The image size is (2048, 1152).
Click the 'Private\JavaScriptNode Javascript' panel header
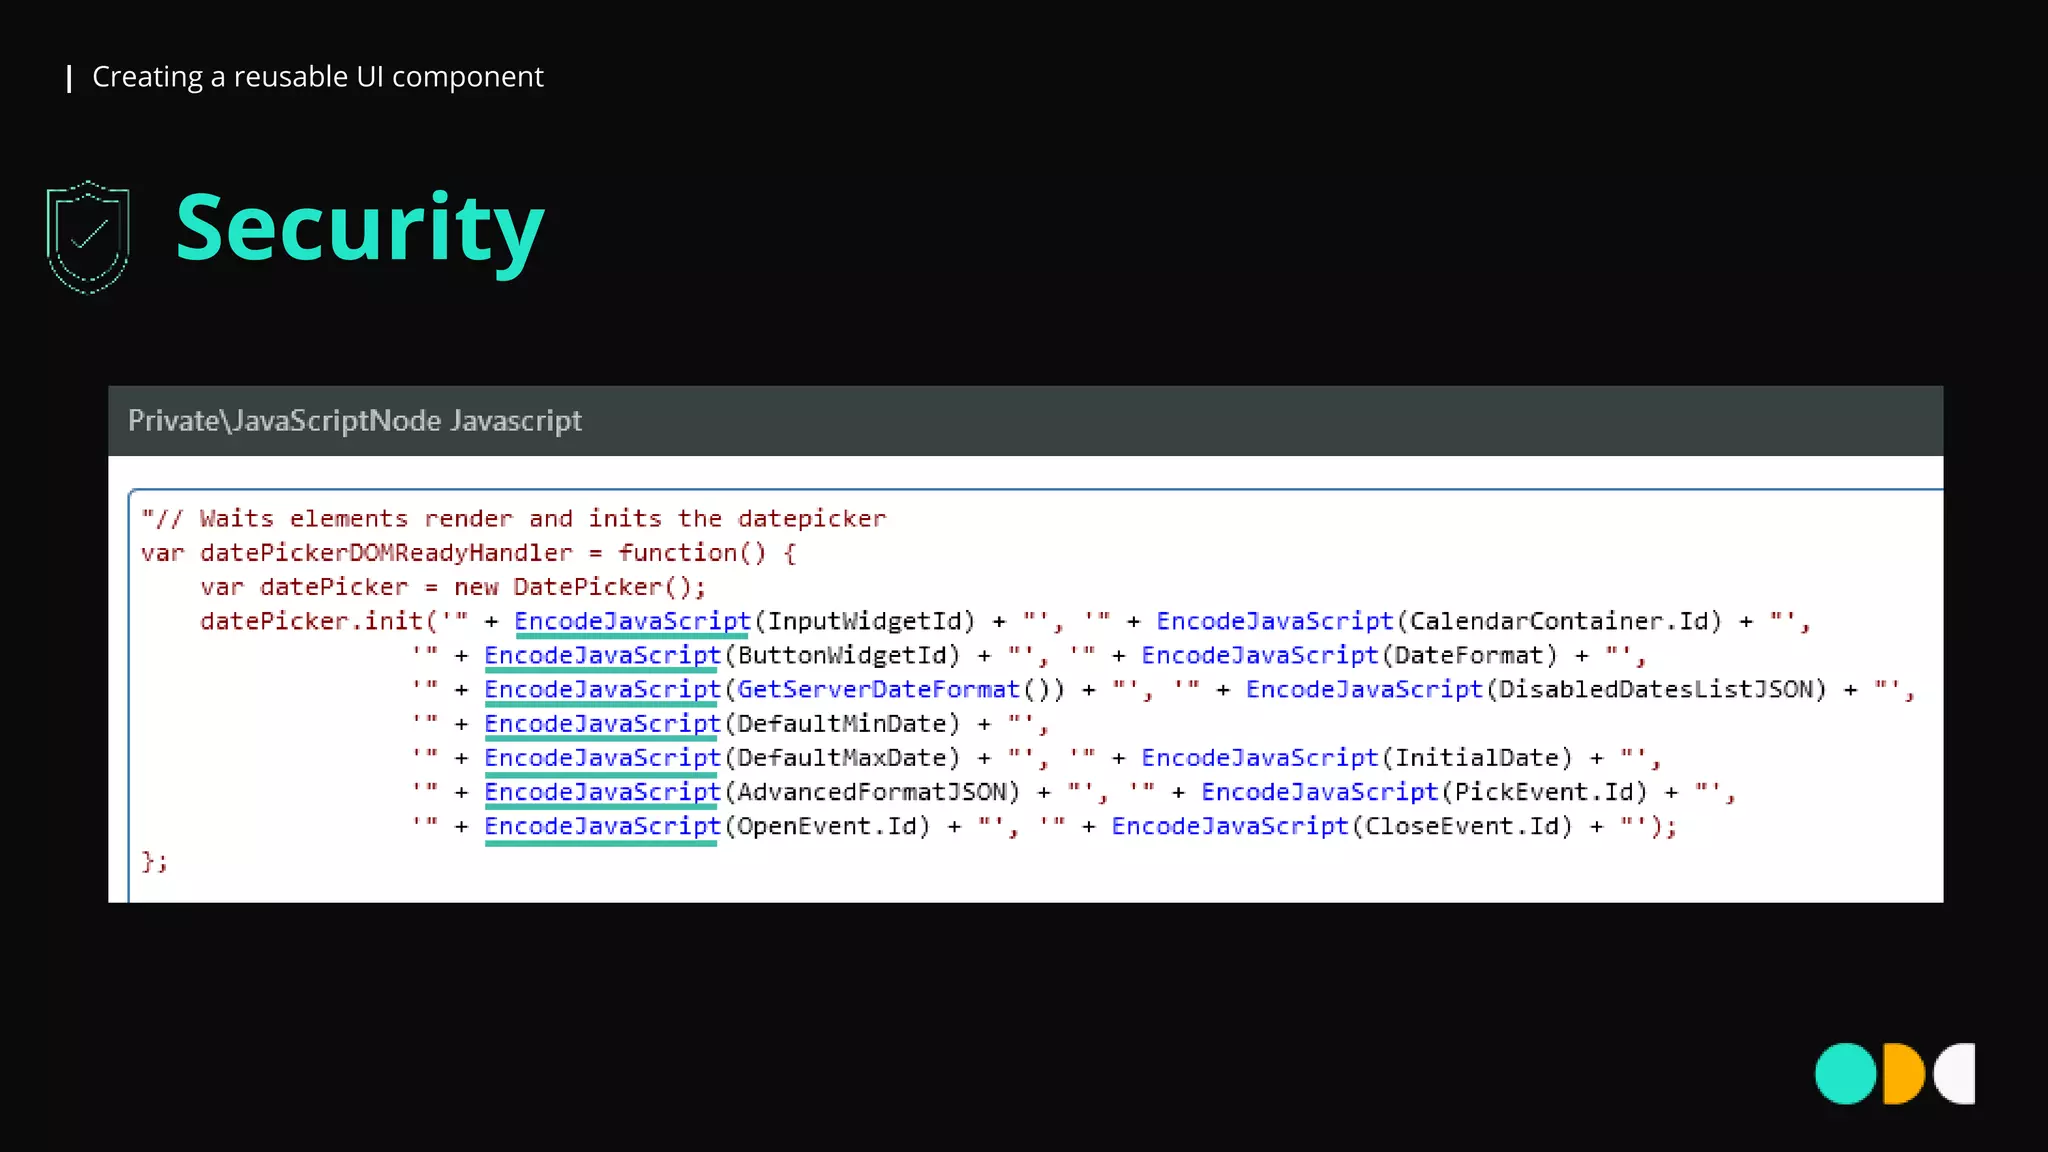point(1025,421)
